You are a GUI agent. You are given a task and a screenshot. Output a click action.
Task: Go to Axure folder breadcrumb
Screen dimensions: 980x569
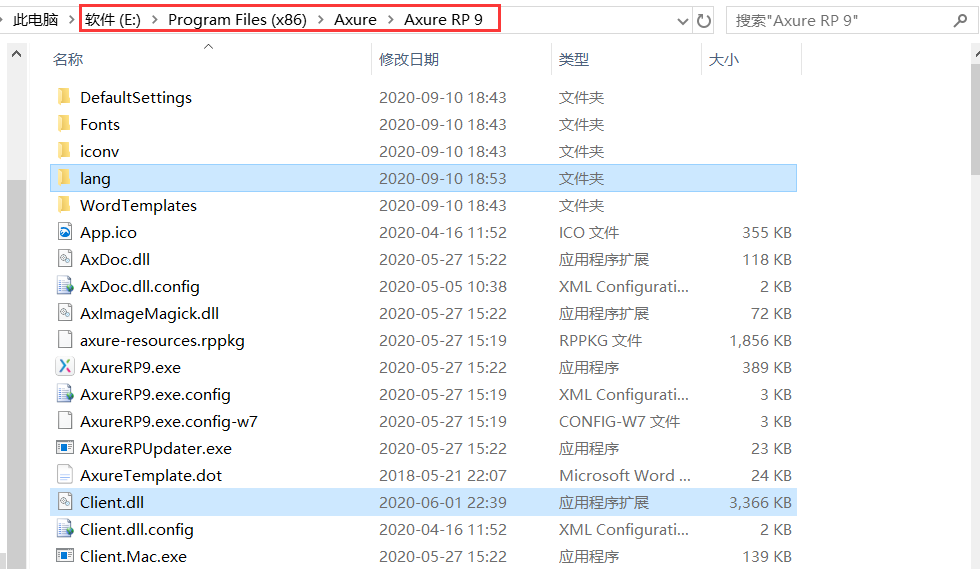click(x=355, y=20)
